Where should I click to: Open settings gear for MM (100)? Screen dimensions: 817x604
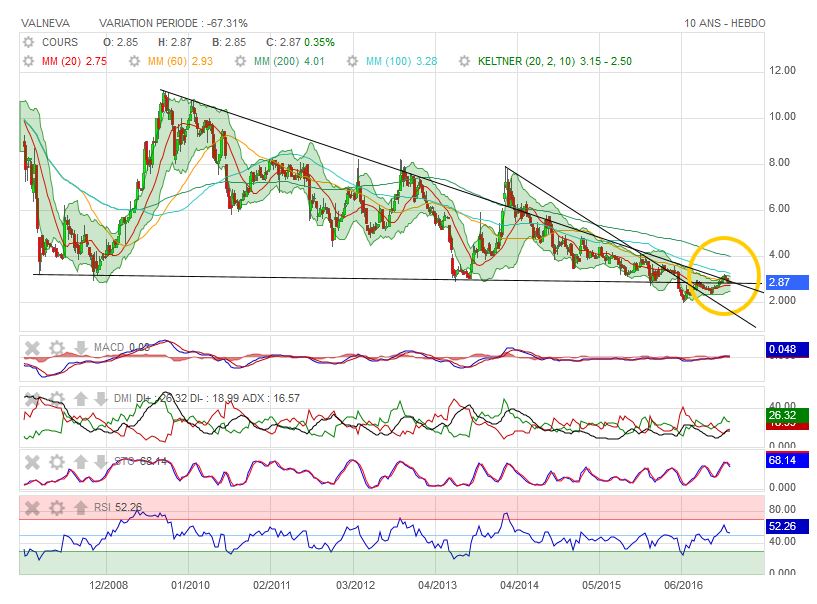coord(353,61)
